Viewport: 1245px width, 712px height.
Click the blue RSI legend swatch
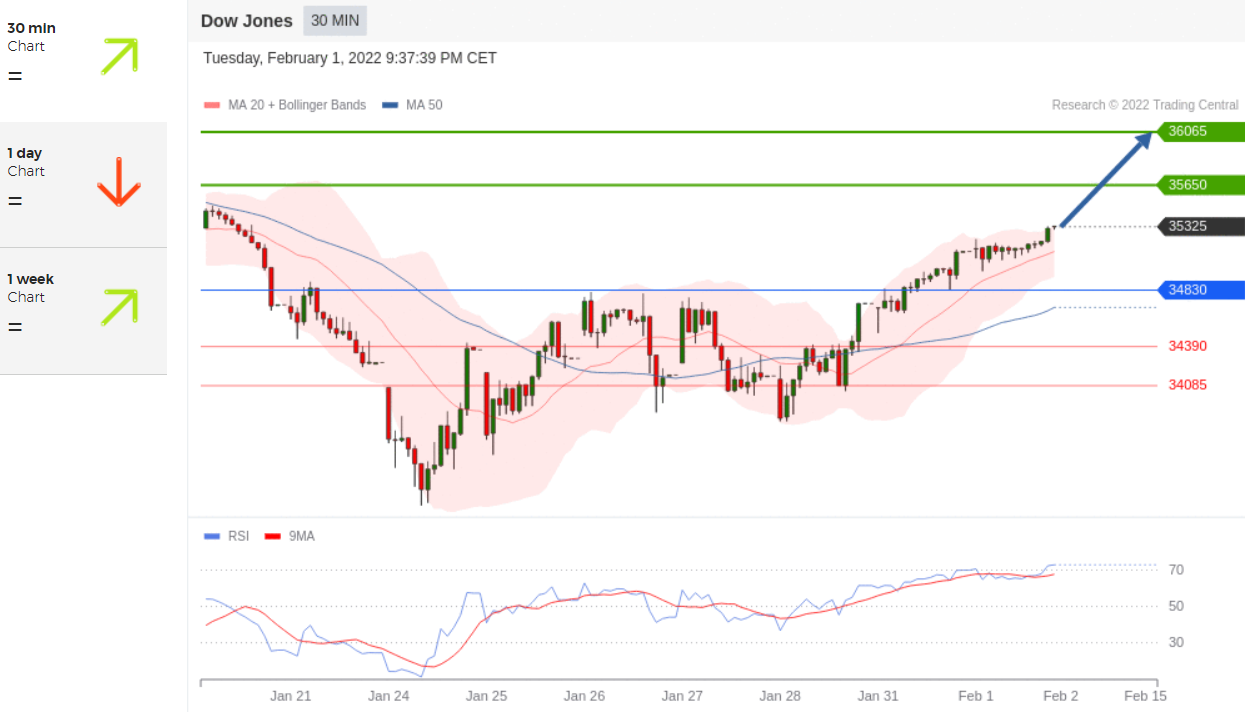(211, 537)
